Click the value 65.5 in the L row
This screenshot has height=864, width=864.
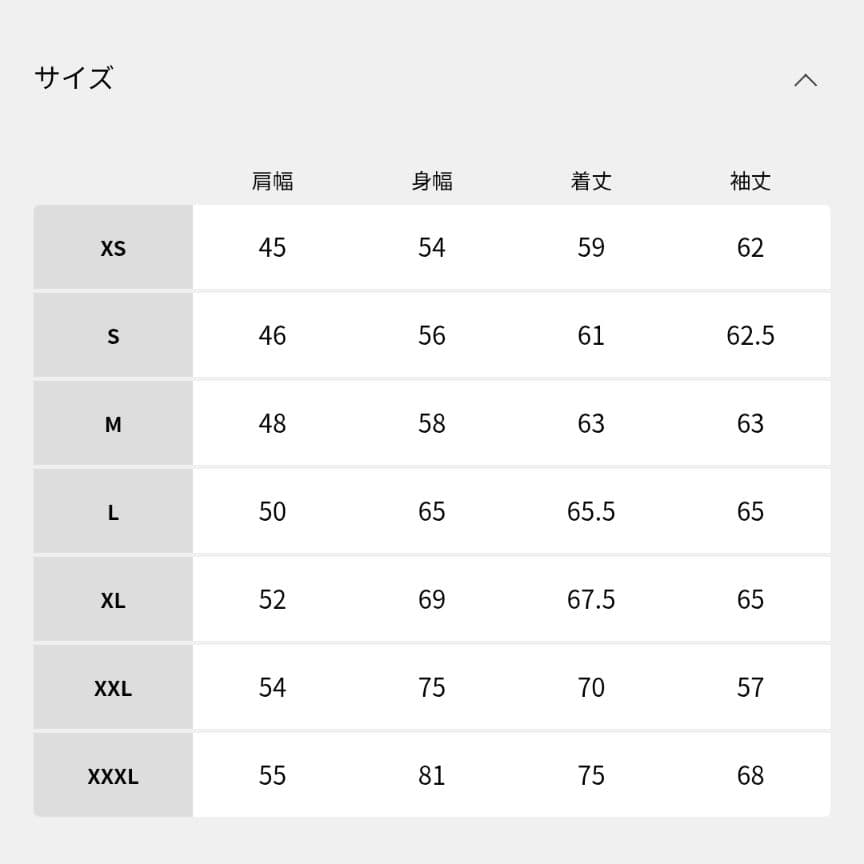click(591, 511)
